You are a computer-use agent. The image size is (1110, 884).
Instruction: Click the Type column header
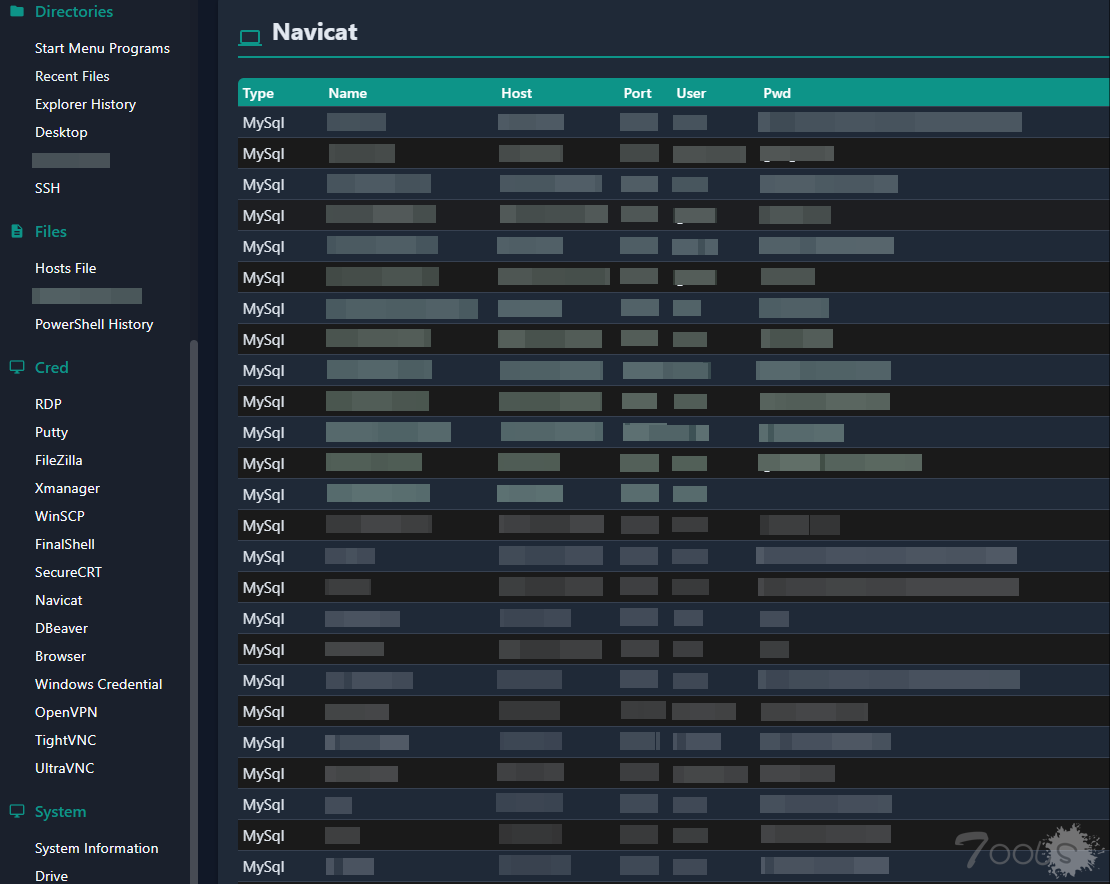point(258,93)
